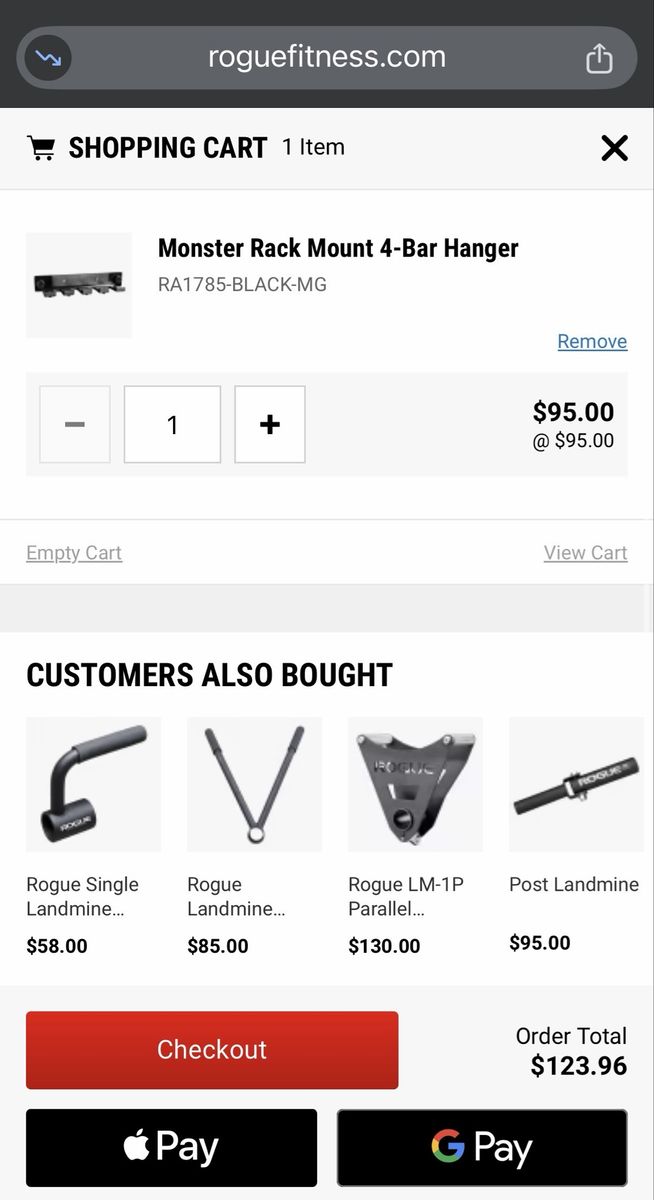Pay using the Apple Pay button

click(x=171, y=1147)
